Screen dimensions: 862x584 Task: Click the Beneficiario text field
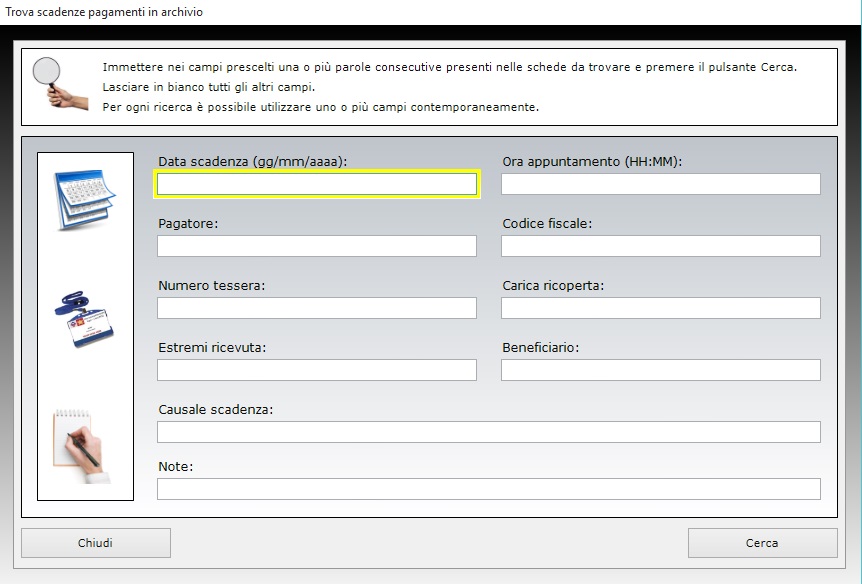[660, 370]
